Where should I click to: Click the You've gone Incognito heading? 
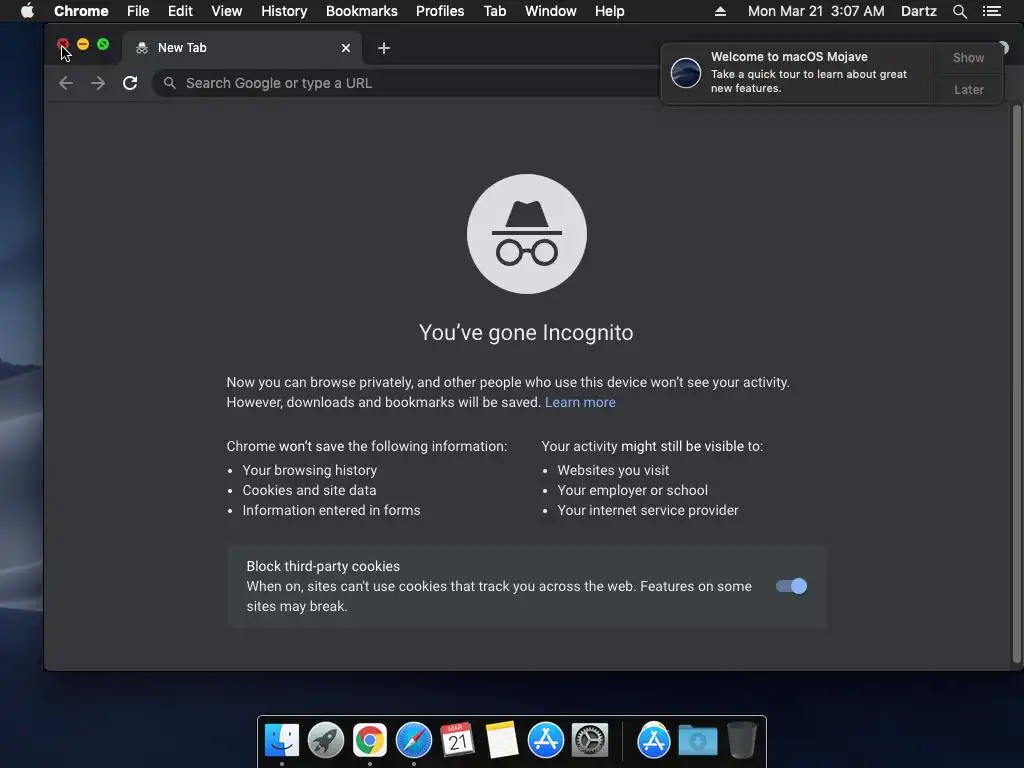tap(526, 332)
